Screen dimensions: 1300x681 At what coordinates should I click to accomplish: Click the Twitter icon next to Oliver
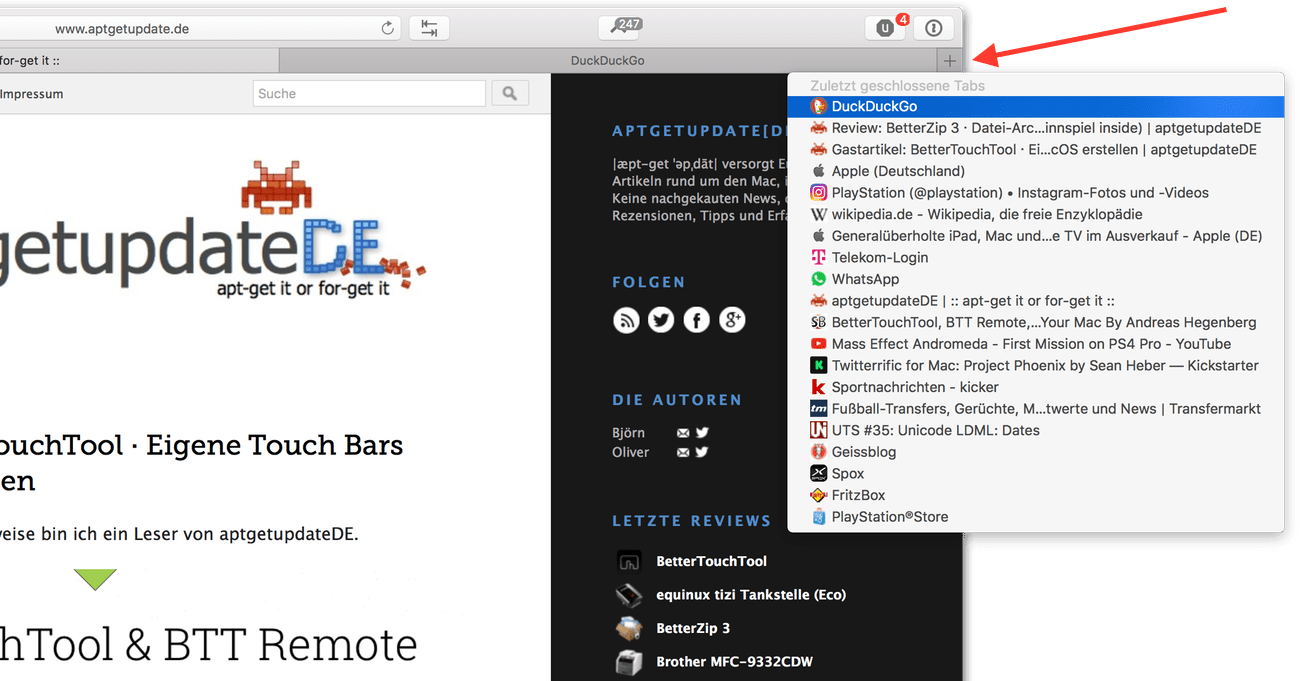point(702,452)
